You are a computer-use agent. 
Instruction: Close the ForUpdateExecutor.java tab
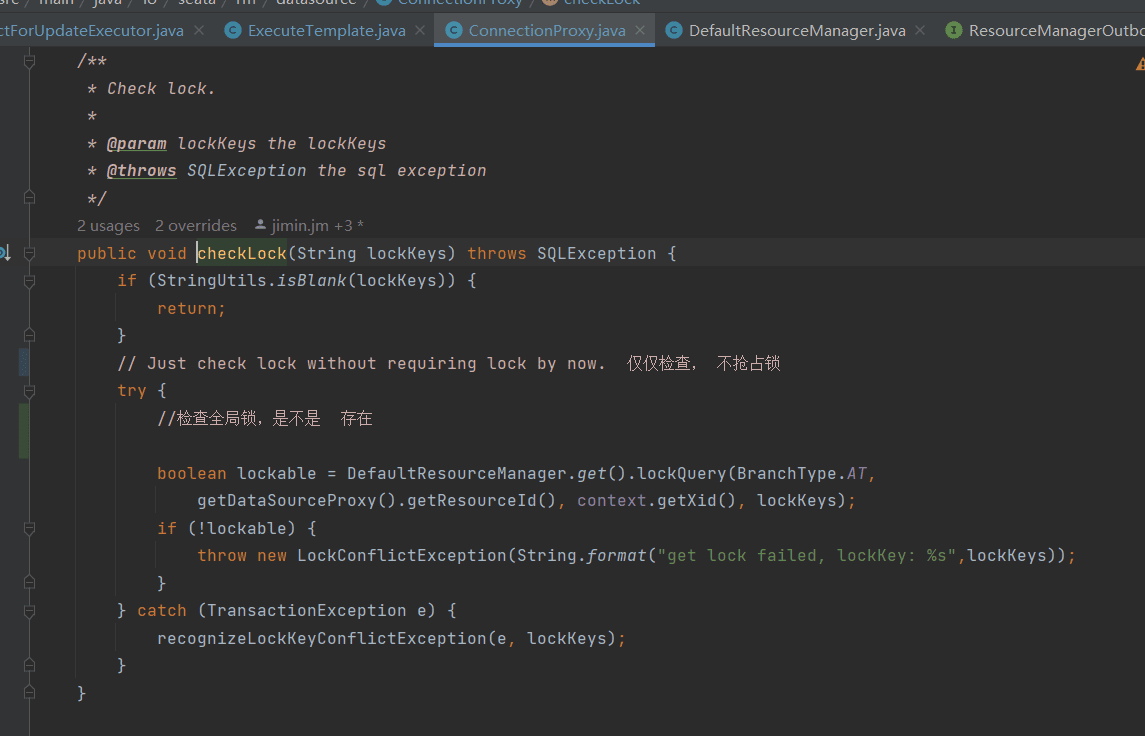(x=199, y=31)
